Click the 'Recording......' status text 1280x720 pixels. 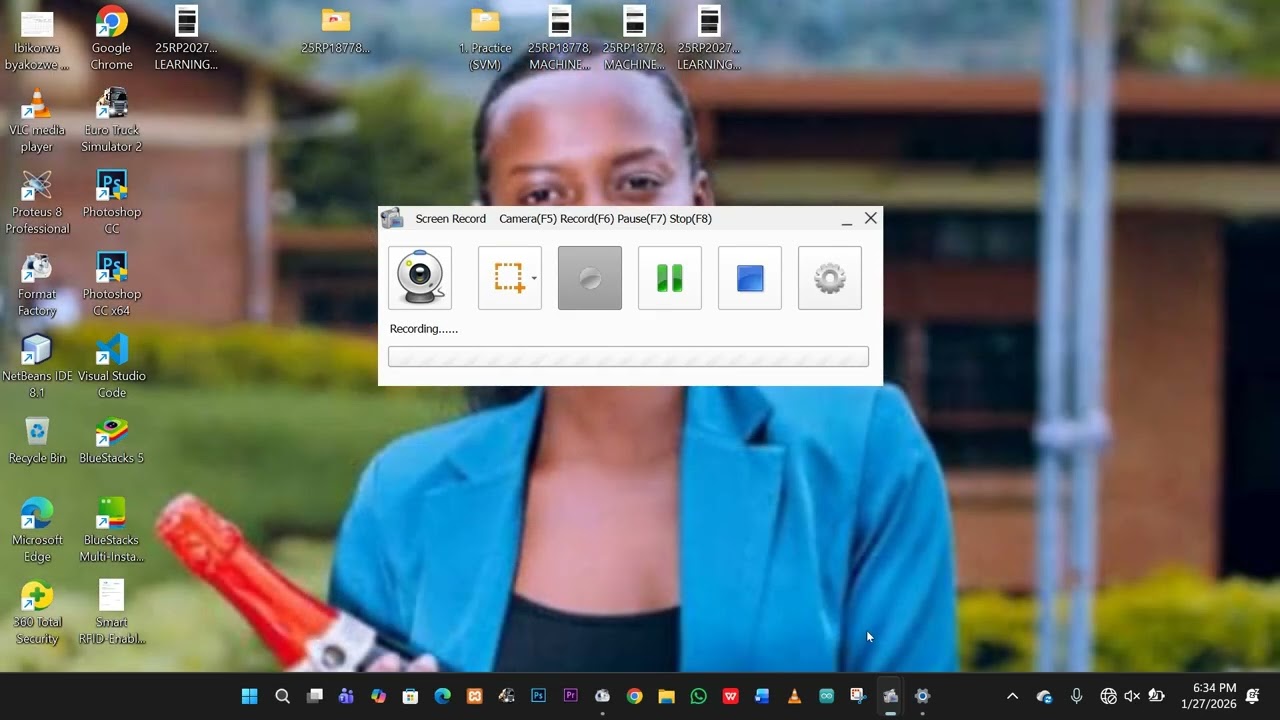point(424,329)
